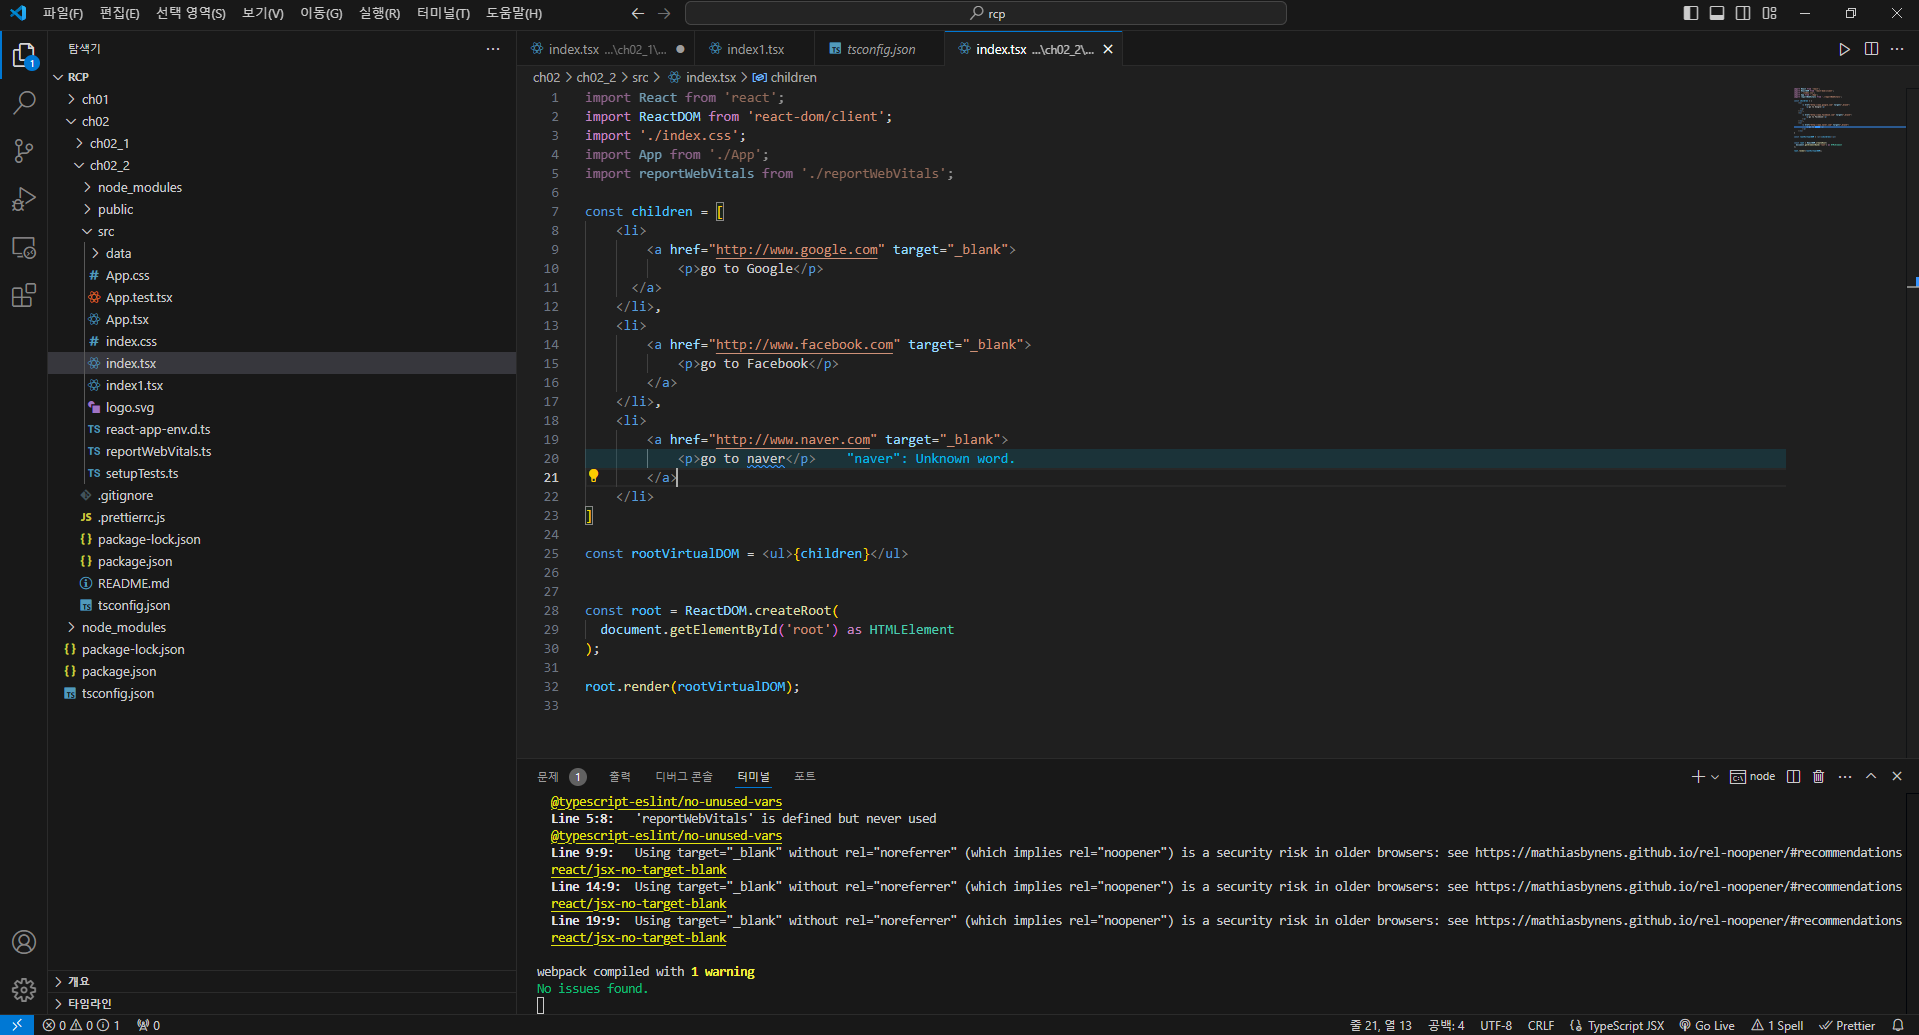Viewport: 1919px width, 1035px height.
Task: Click the command center search box
Action: [x=985, y=13]
